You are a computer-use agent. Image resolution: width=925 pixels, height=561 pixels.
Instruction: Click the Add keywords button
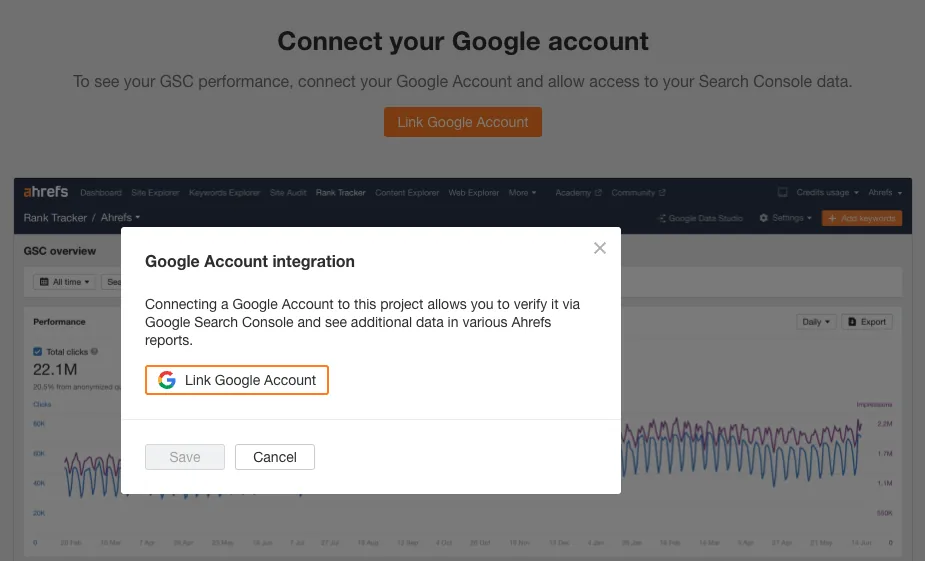point(861,218)
